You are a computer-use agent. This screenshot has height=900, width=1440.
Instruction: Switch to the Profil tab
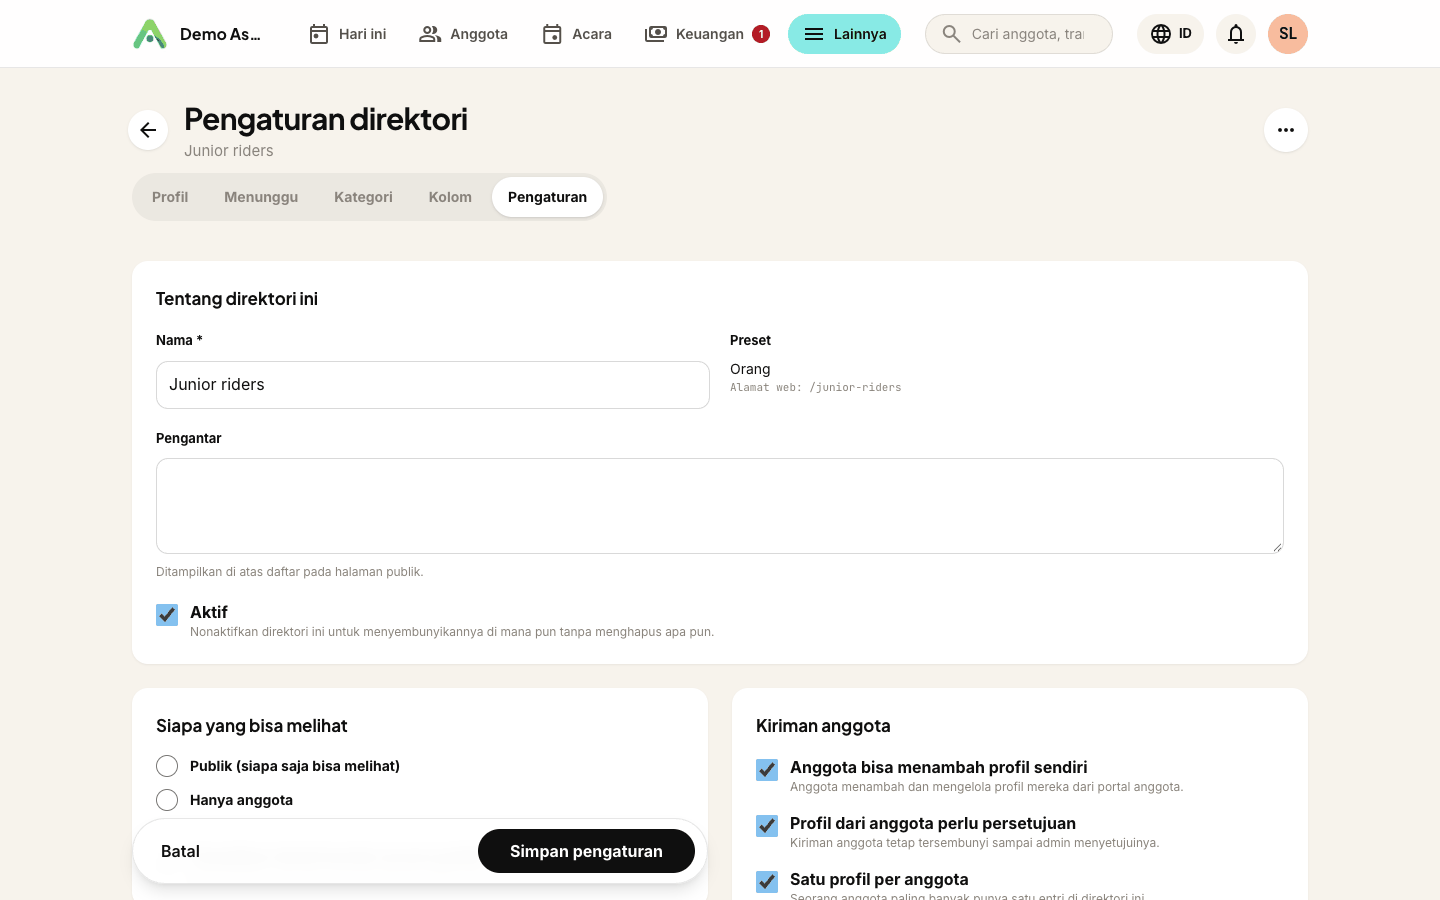click(x=170, y=197)
